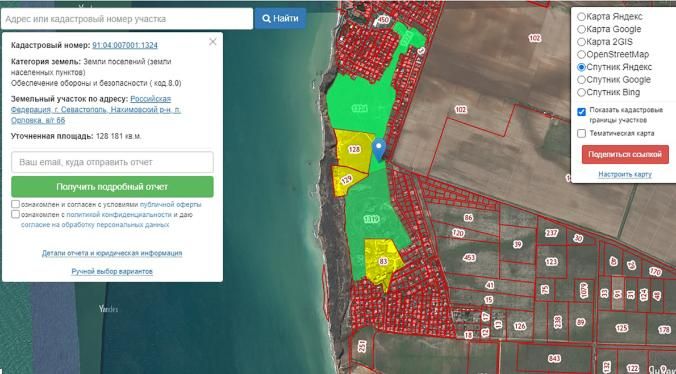676x374 pixels.
Task: Open Настроить карту link
Action: point(625,175)
